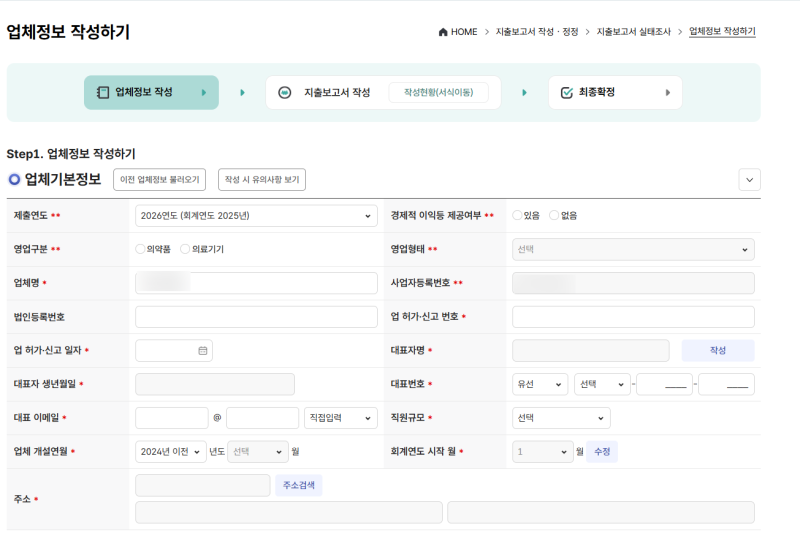
Task: Open the 대표번호 area code 선택 dropdown
Action: pos(602,384)
